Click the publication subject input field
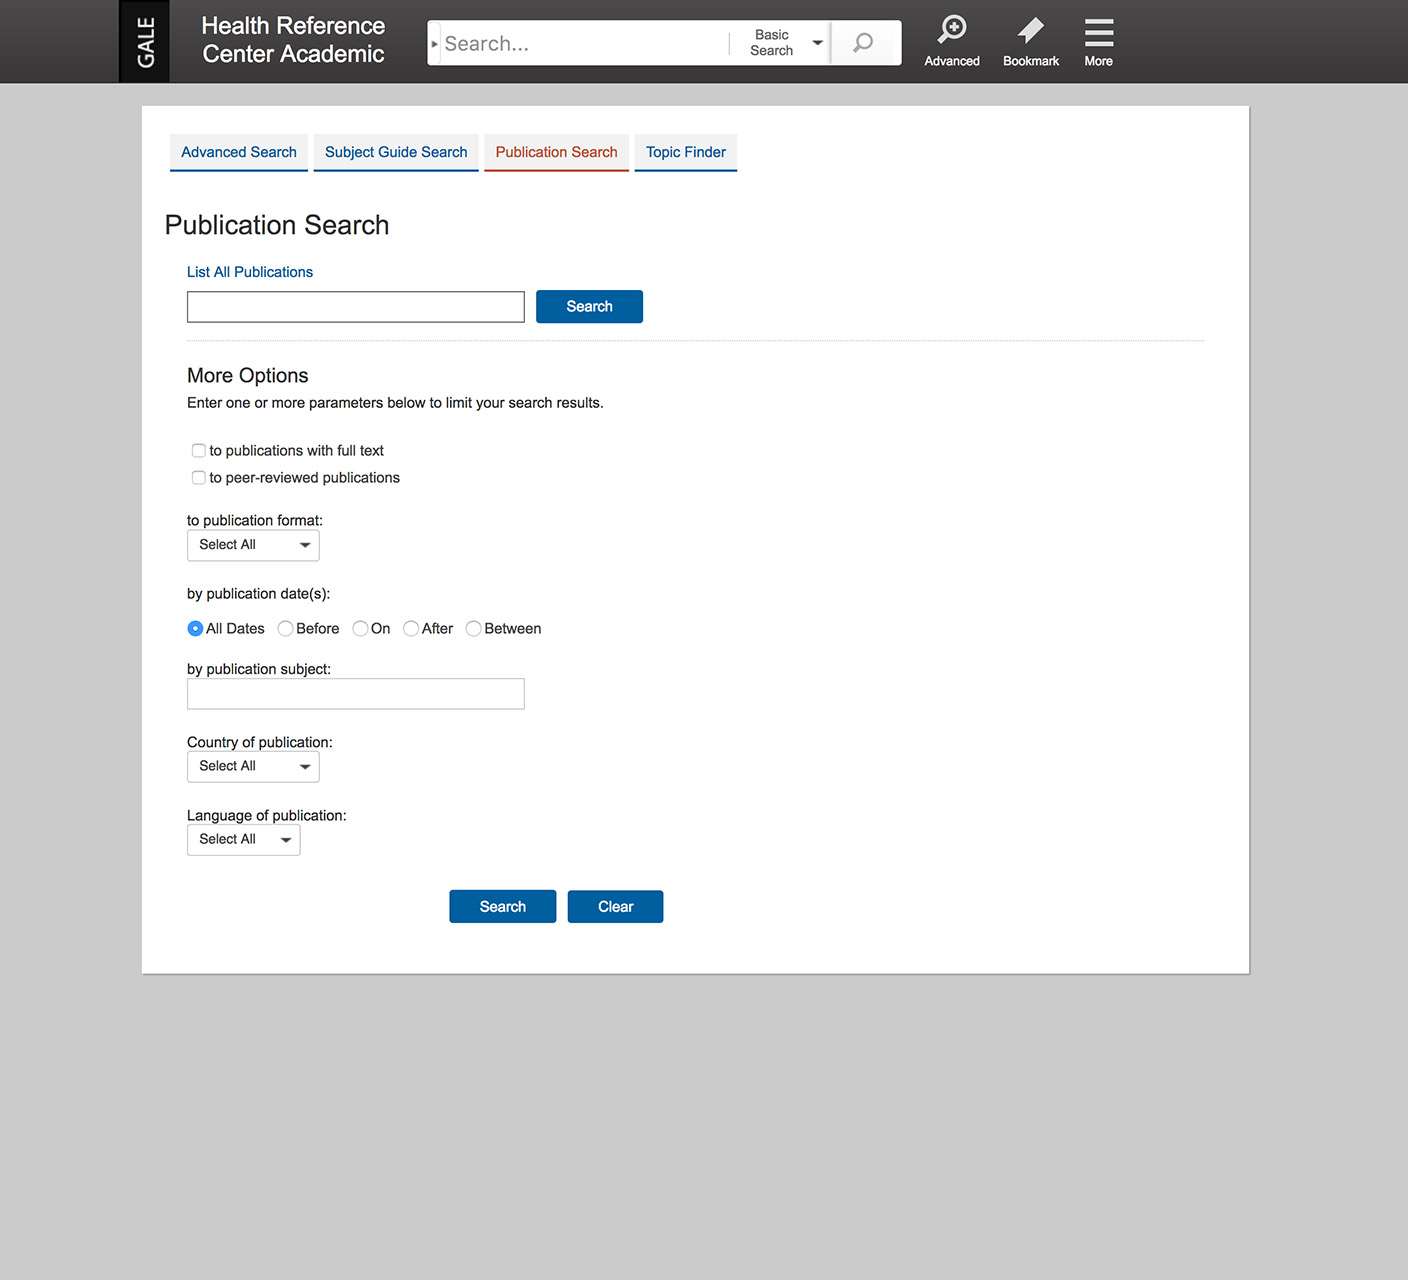This screenshot has width=1408, height=1280. coord(356,694)
